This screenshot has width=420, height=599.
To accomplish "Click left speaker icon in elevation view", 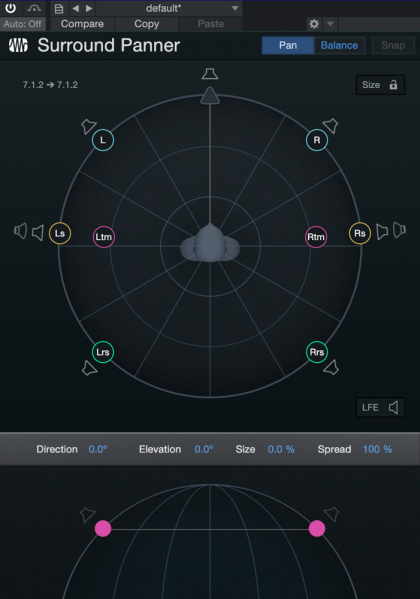I will coord(88,515).
